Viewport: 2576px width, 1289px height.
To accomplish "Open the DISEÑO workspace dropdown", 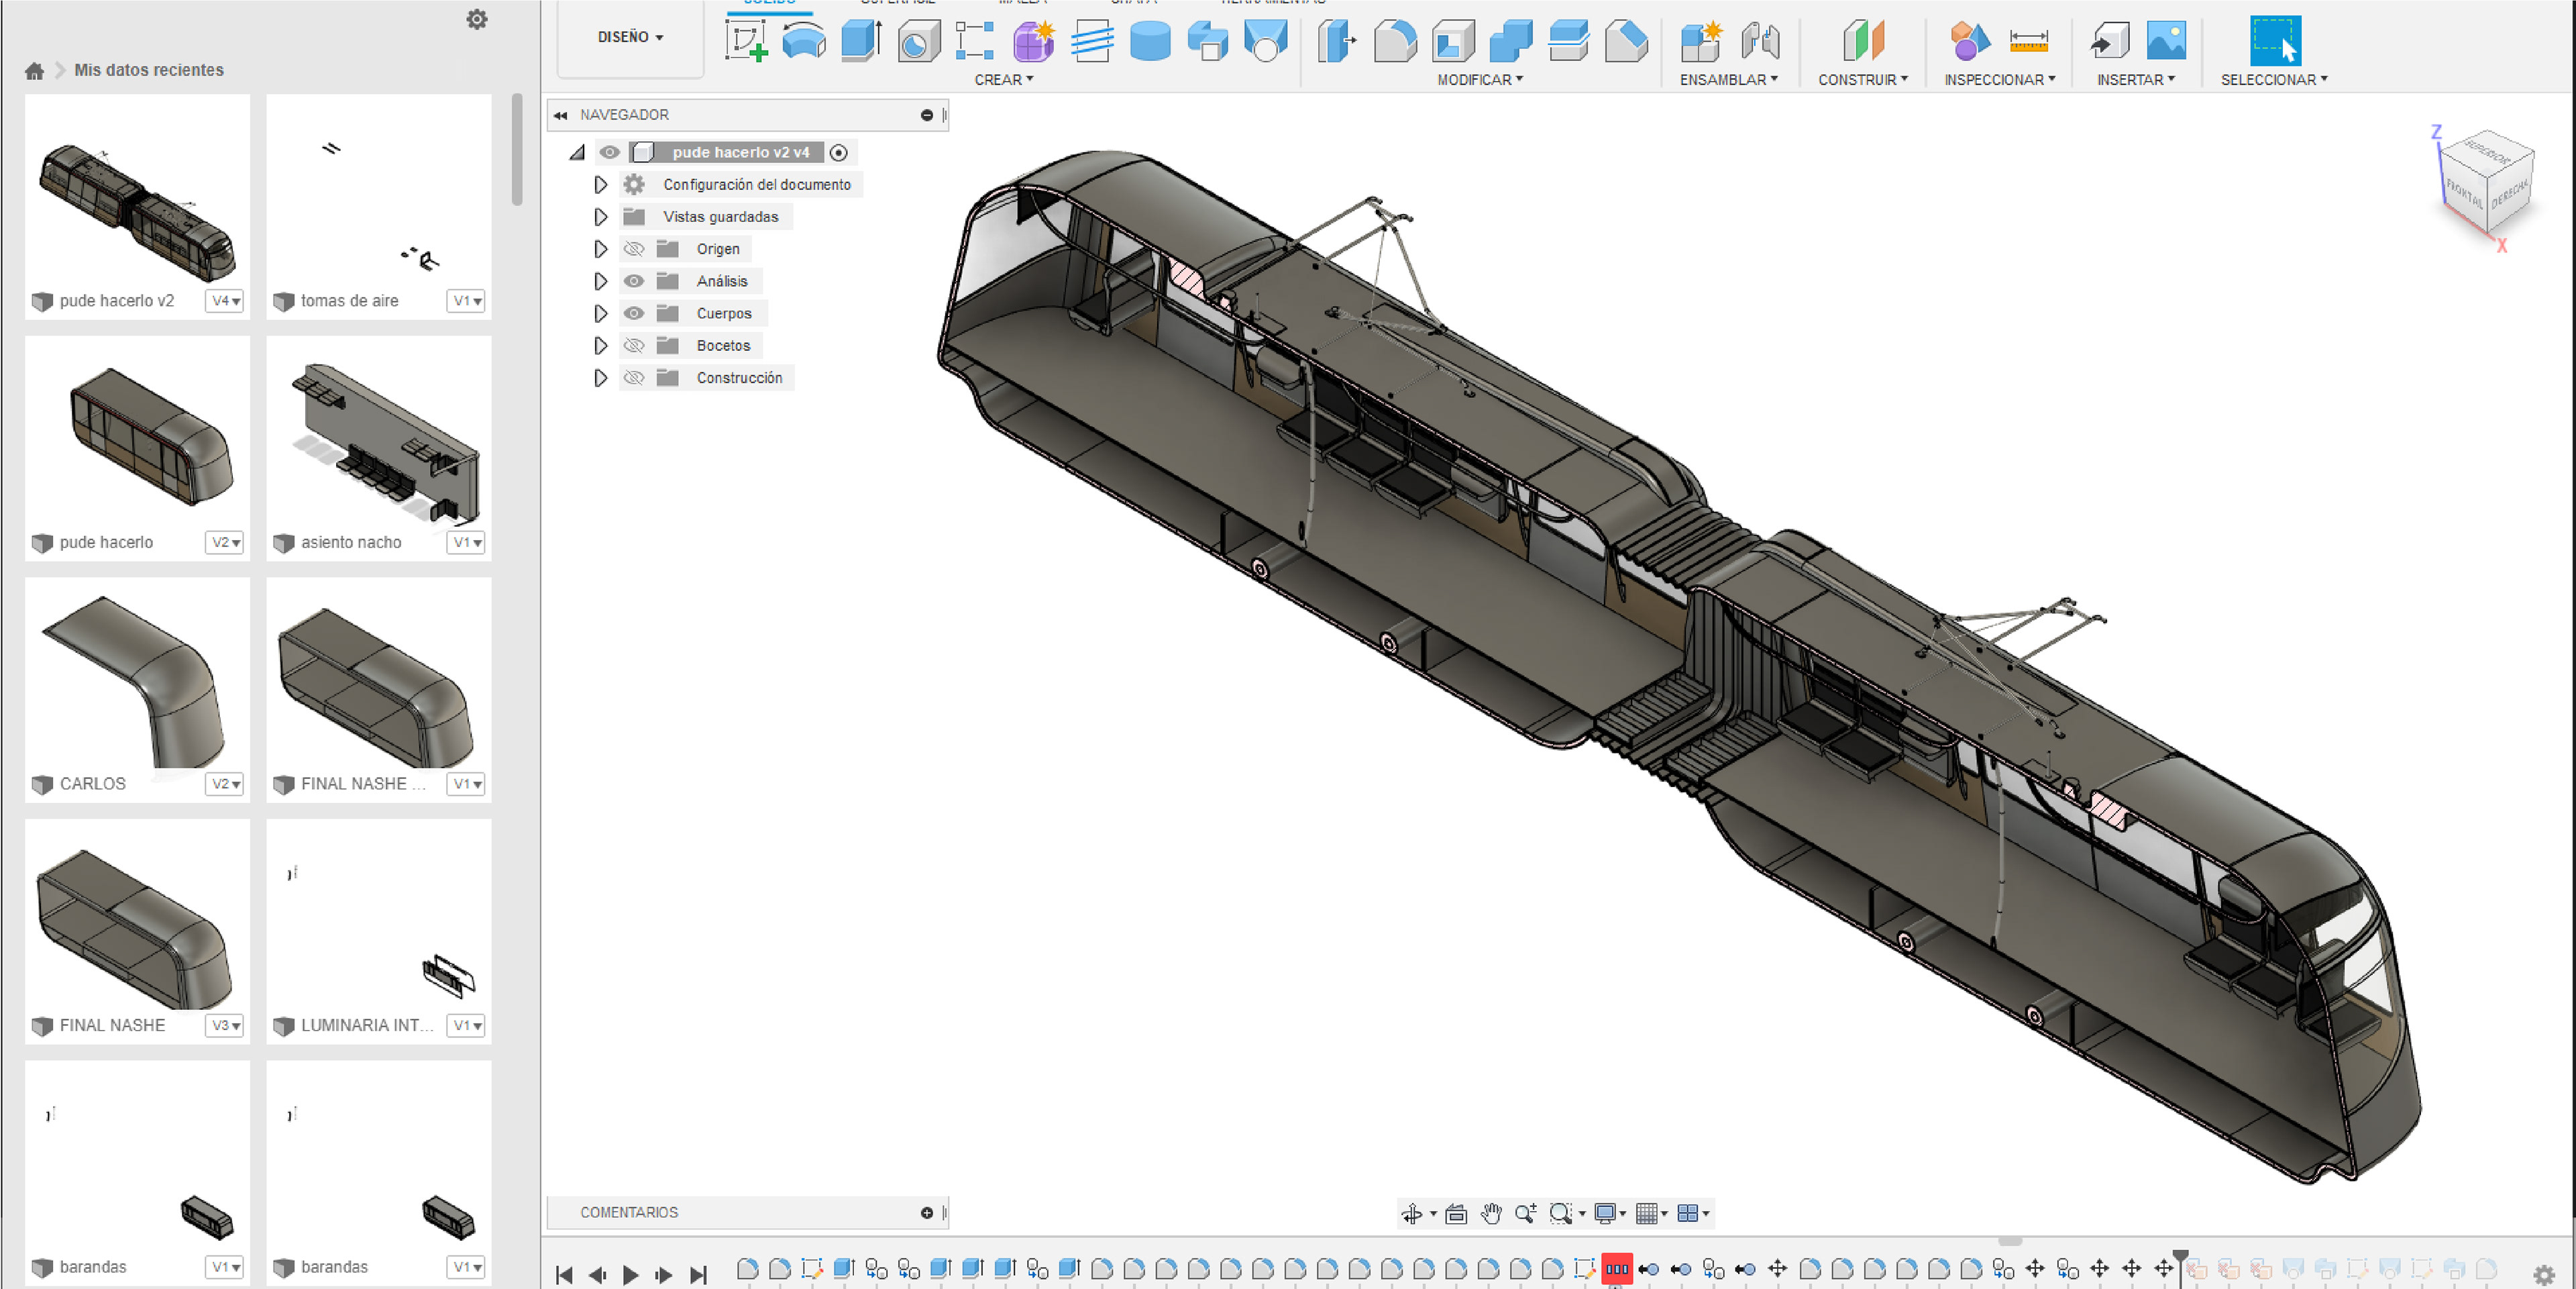I will [x=630, y=37].
